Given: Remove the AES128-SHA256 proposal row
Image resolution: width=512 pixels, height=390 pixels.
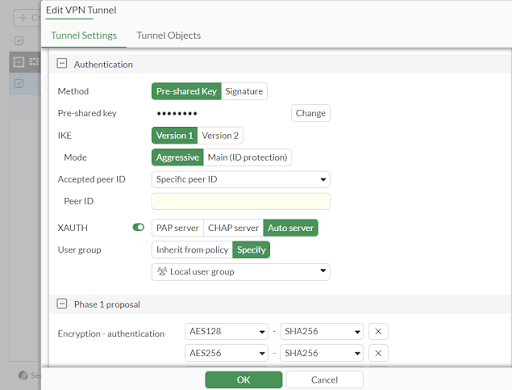Looking at the screenshot, I should tap(378, 331).
